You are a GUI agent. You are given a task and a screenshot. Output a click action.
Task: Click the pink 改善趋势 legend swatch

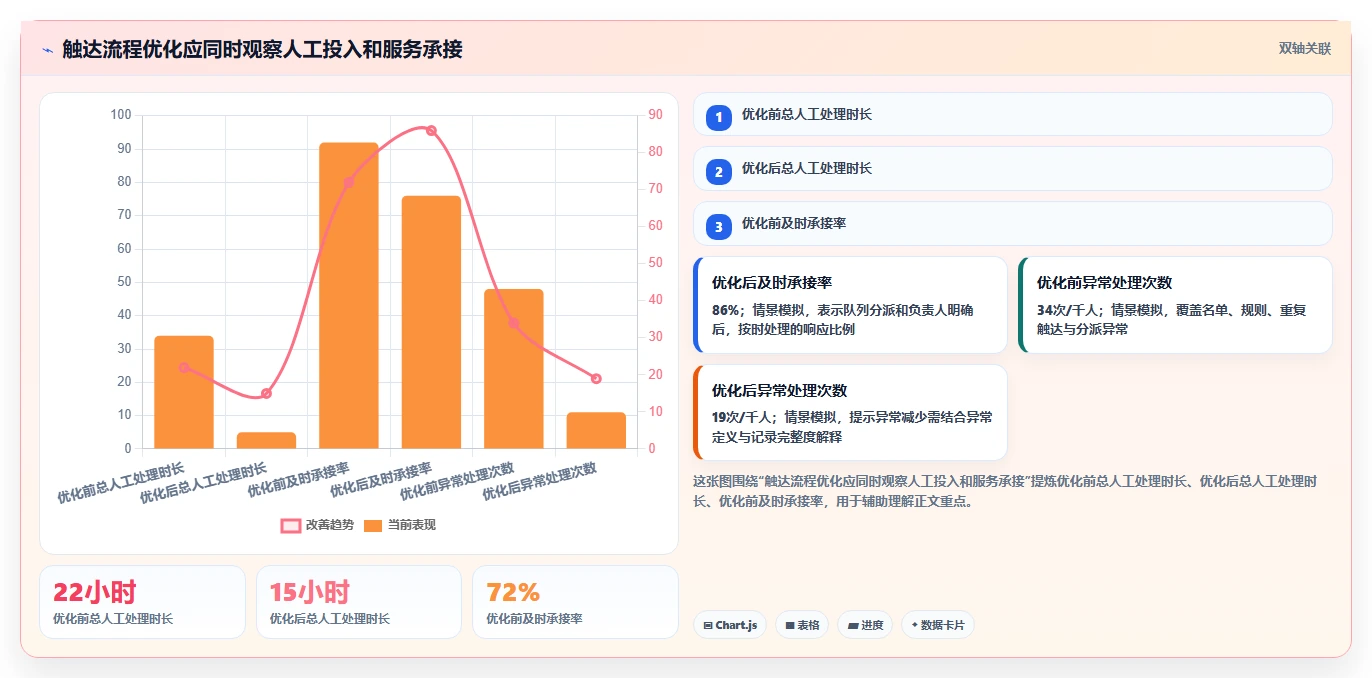(291, 526)
